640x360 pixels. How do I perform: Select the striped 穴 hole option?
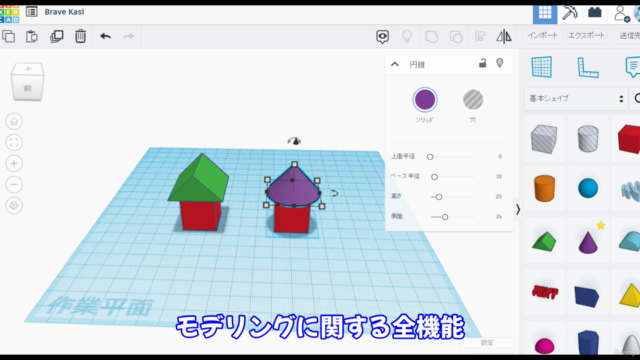pyautogui.click(x=473, y=100)
